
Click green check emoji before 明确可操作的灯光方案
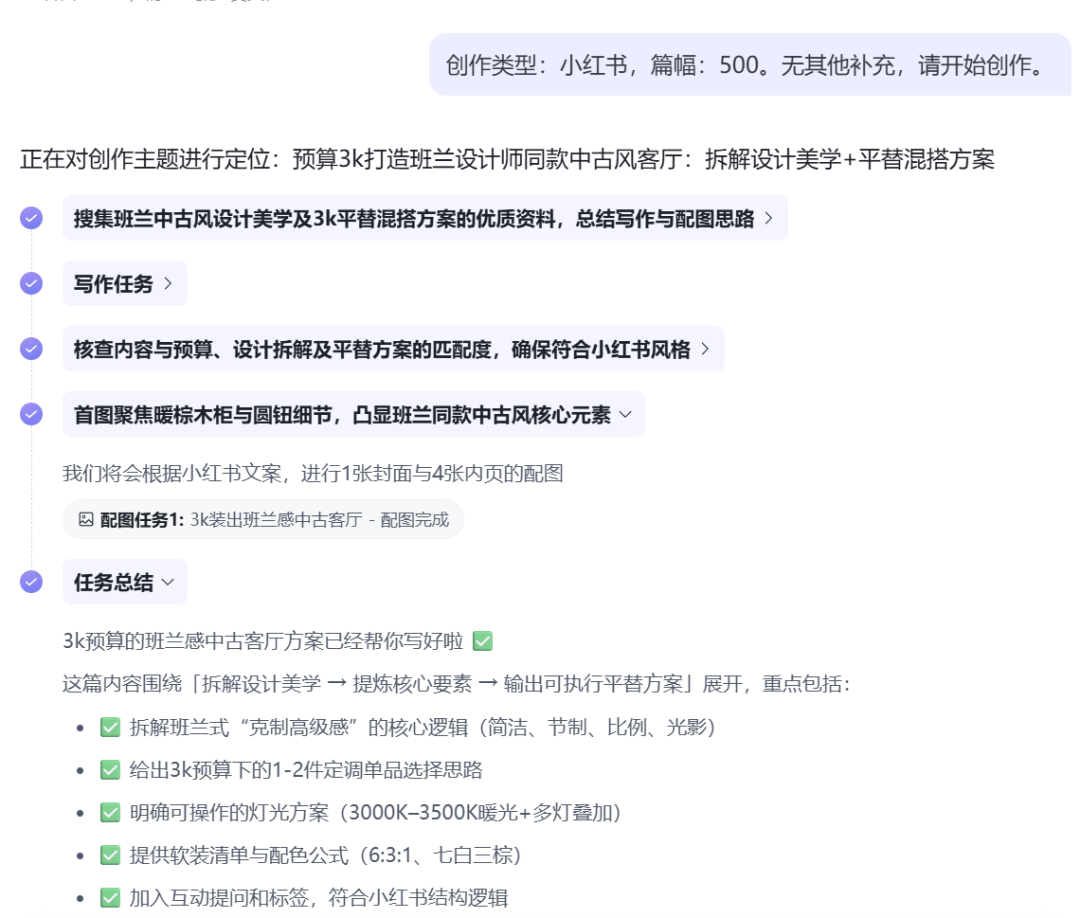click(110, 813)
